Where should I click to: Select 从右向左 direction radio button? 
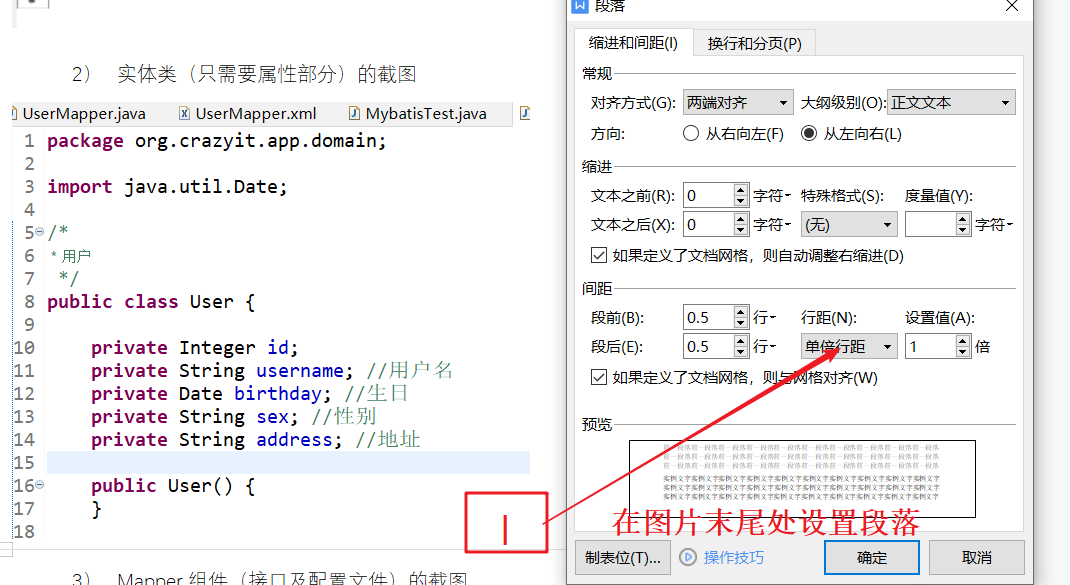(x=691, y=133)
